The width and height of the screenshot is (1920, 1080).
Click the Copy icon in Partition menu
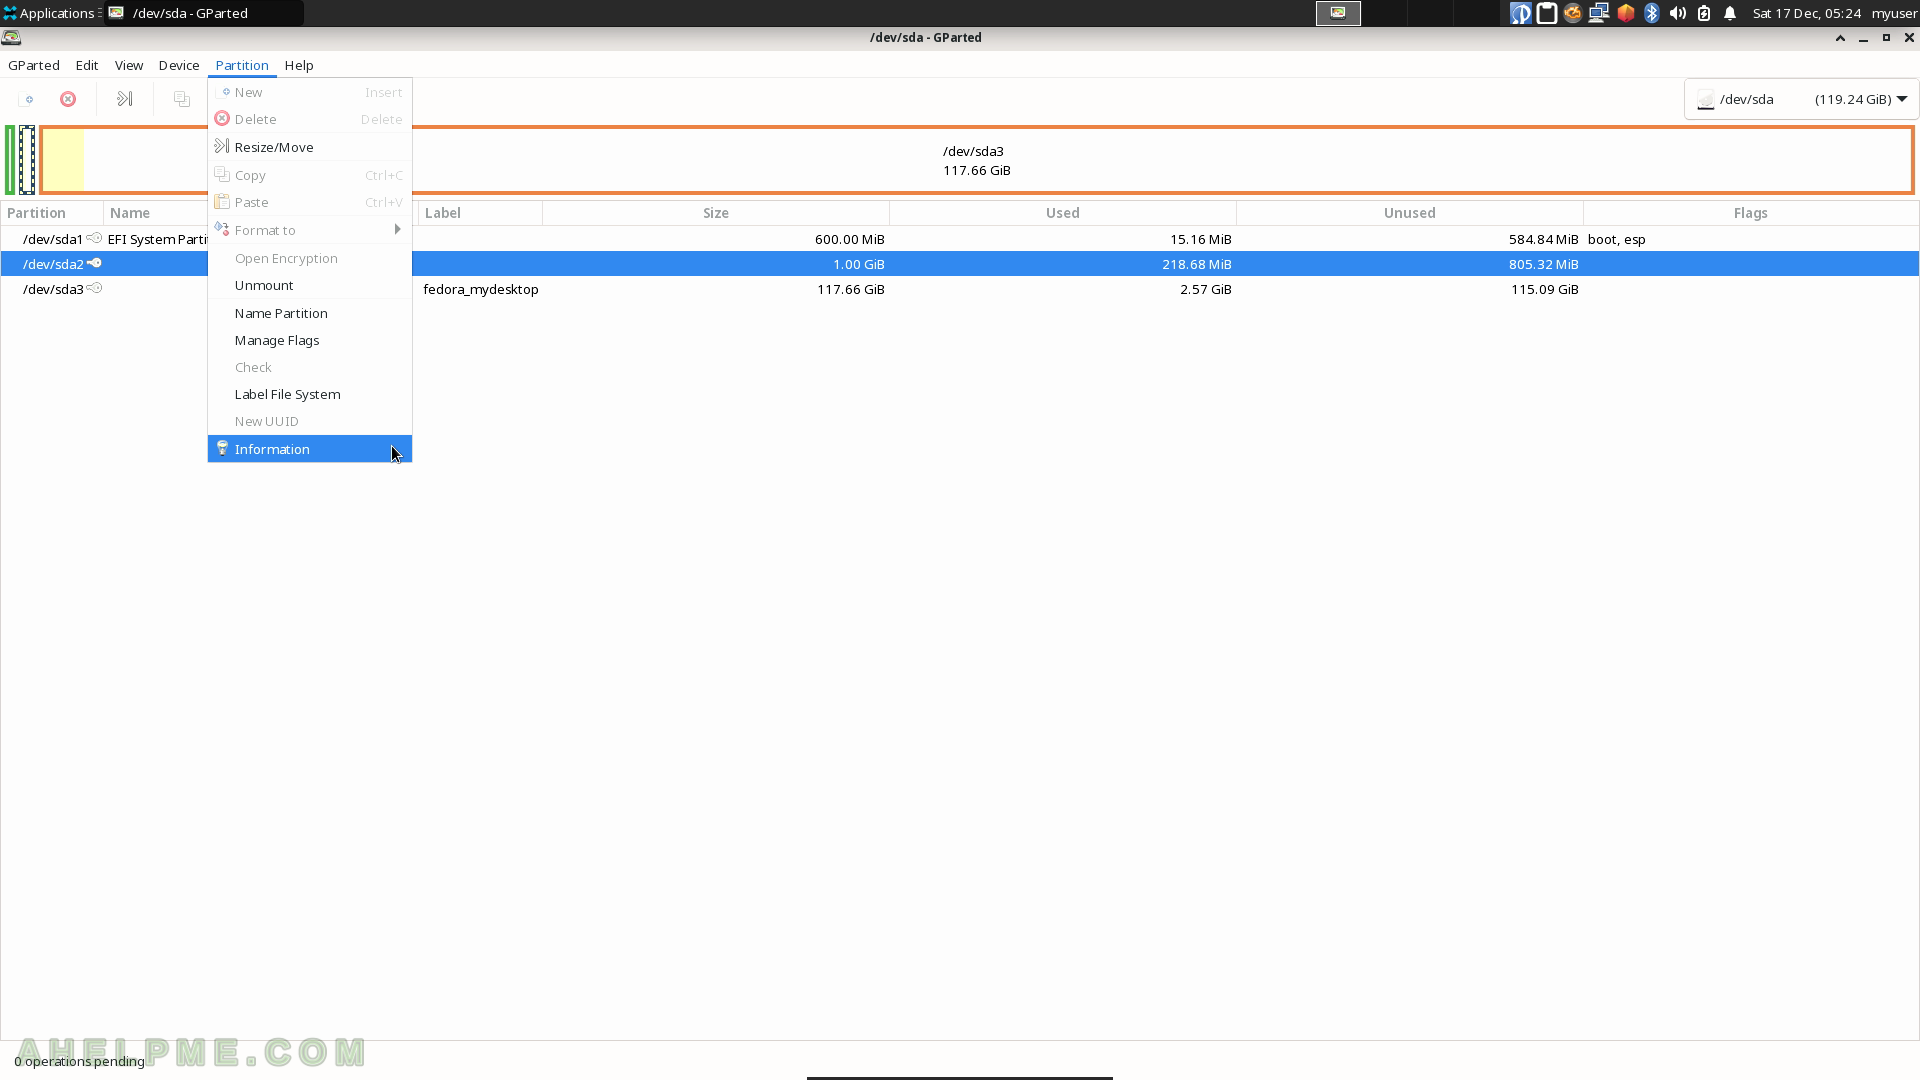(222, 174)
